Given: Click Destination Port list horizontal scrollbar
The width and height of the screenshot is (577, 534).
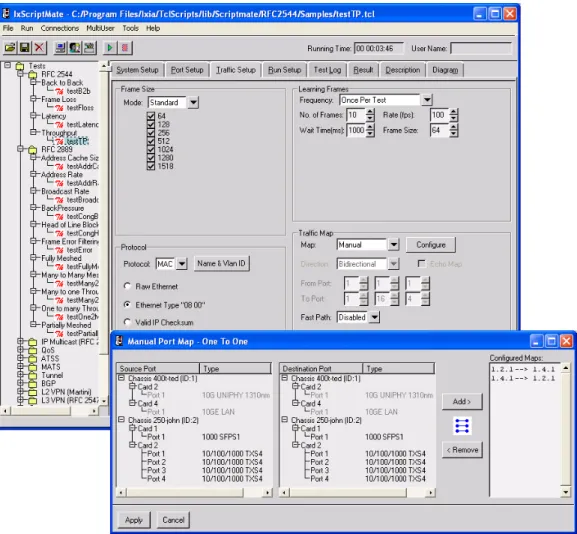Looking at the screenshot, I should pos(357,492).
